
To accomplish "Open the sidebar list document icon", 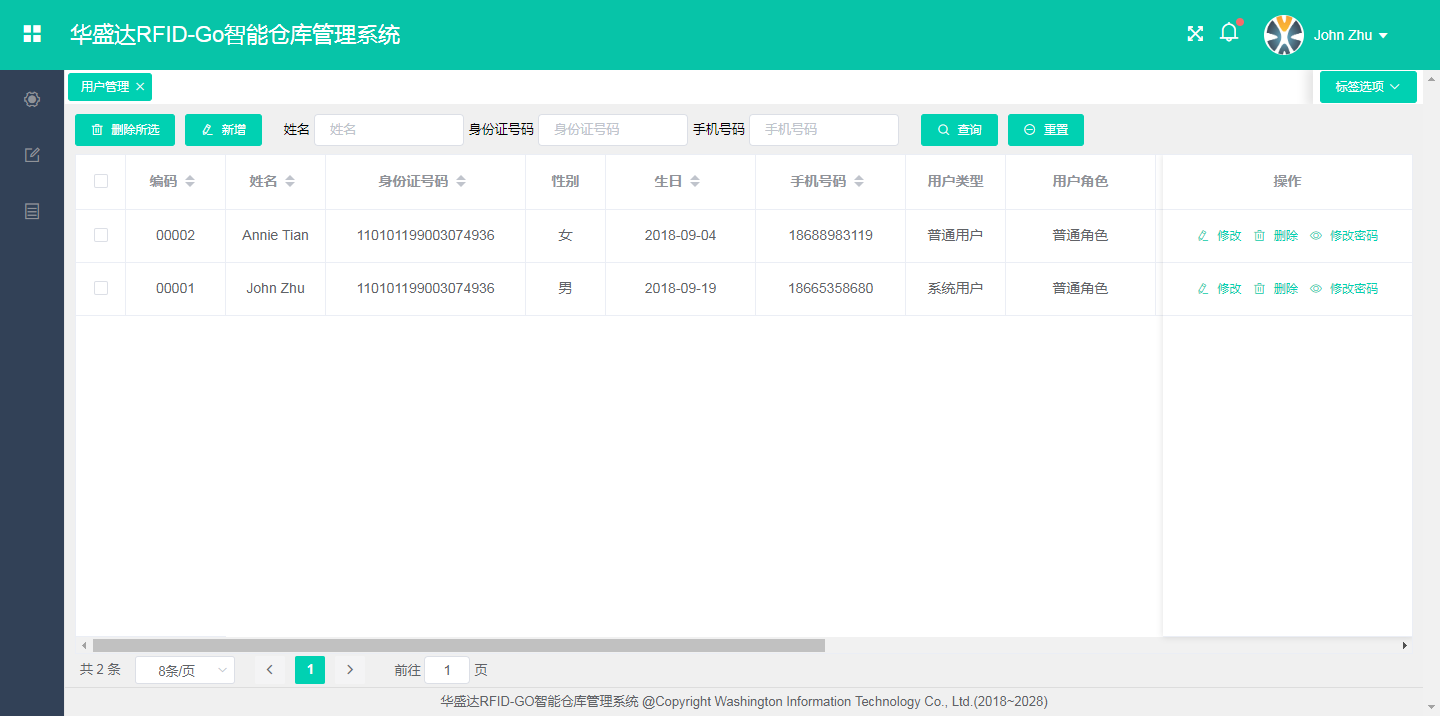I will tap(32, 211).
